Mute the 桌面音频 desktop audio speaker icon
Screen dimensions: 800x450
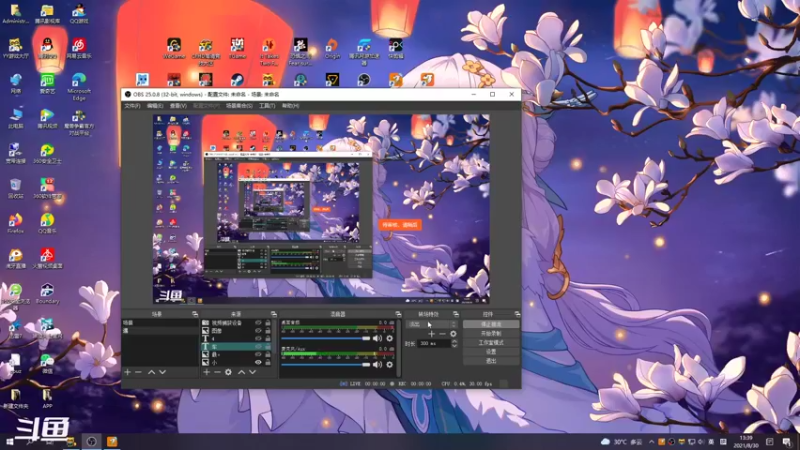[377, 338]
